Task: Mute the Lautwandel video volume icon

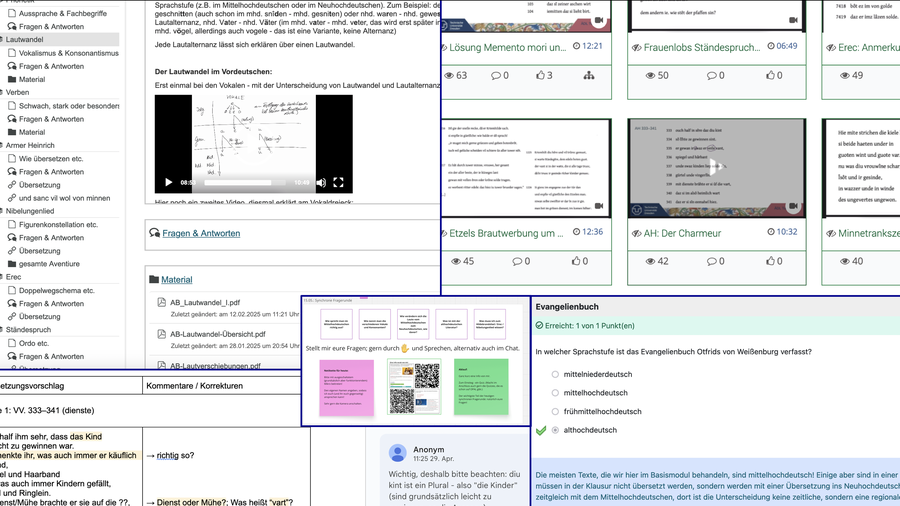Action: pyautogui.click(x=321, y=183)
